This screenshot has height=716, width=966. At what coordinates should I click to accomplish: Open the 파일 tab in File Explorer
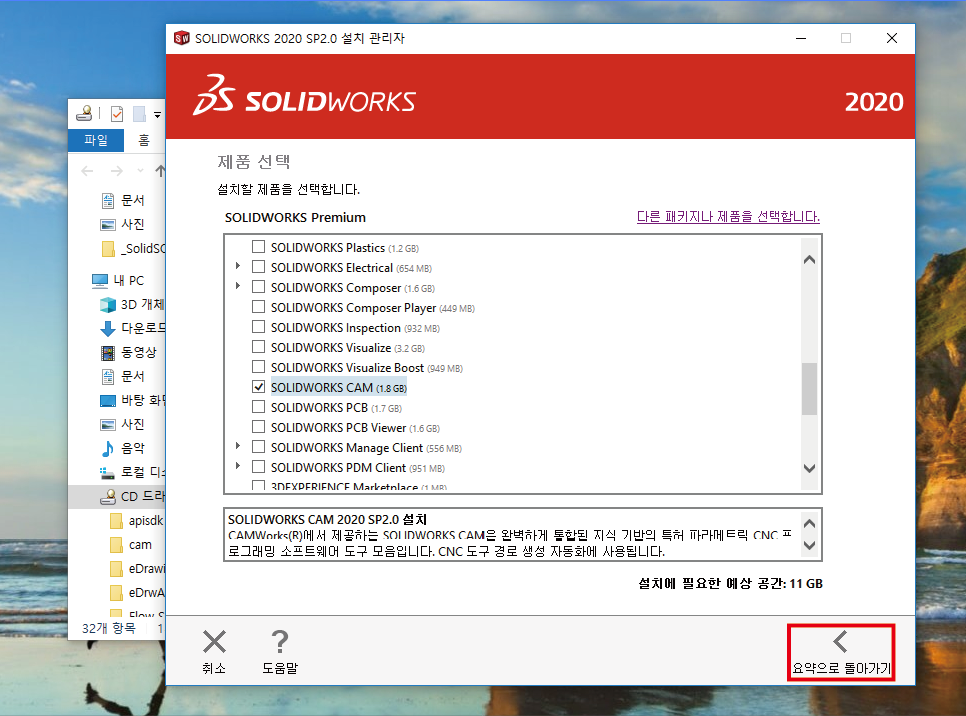coord(96,140)
